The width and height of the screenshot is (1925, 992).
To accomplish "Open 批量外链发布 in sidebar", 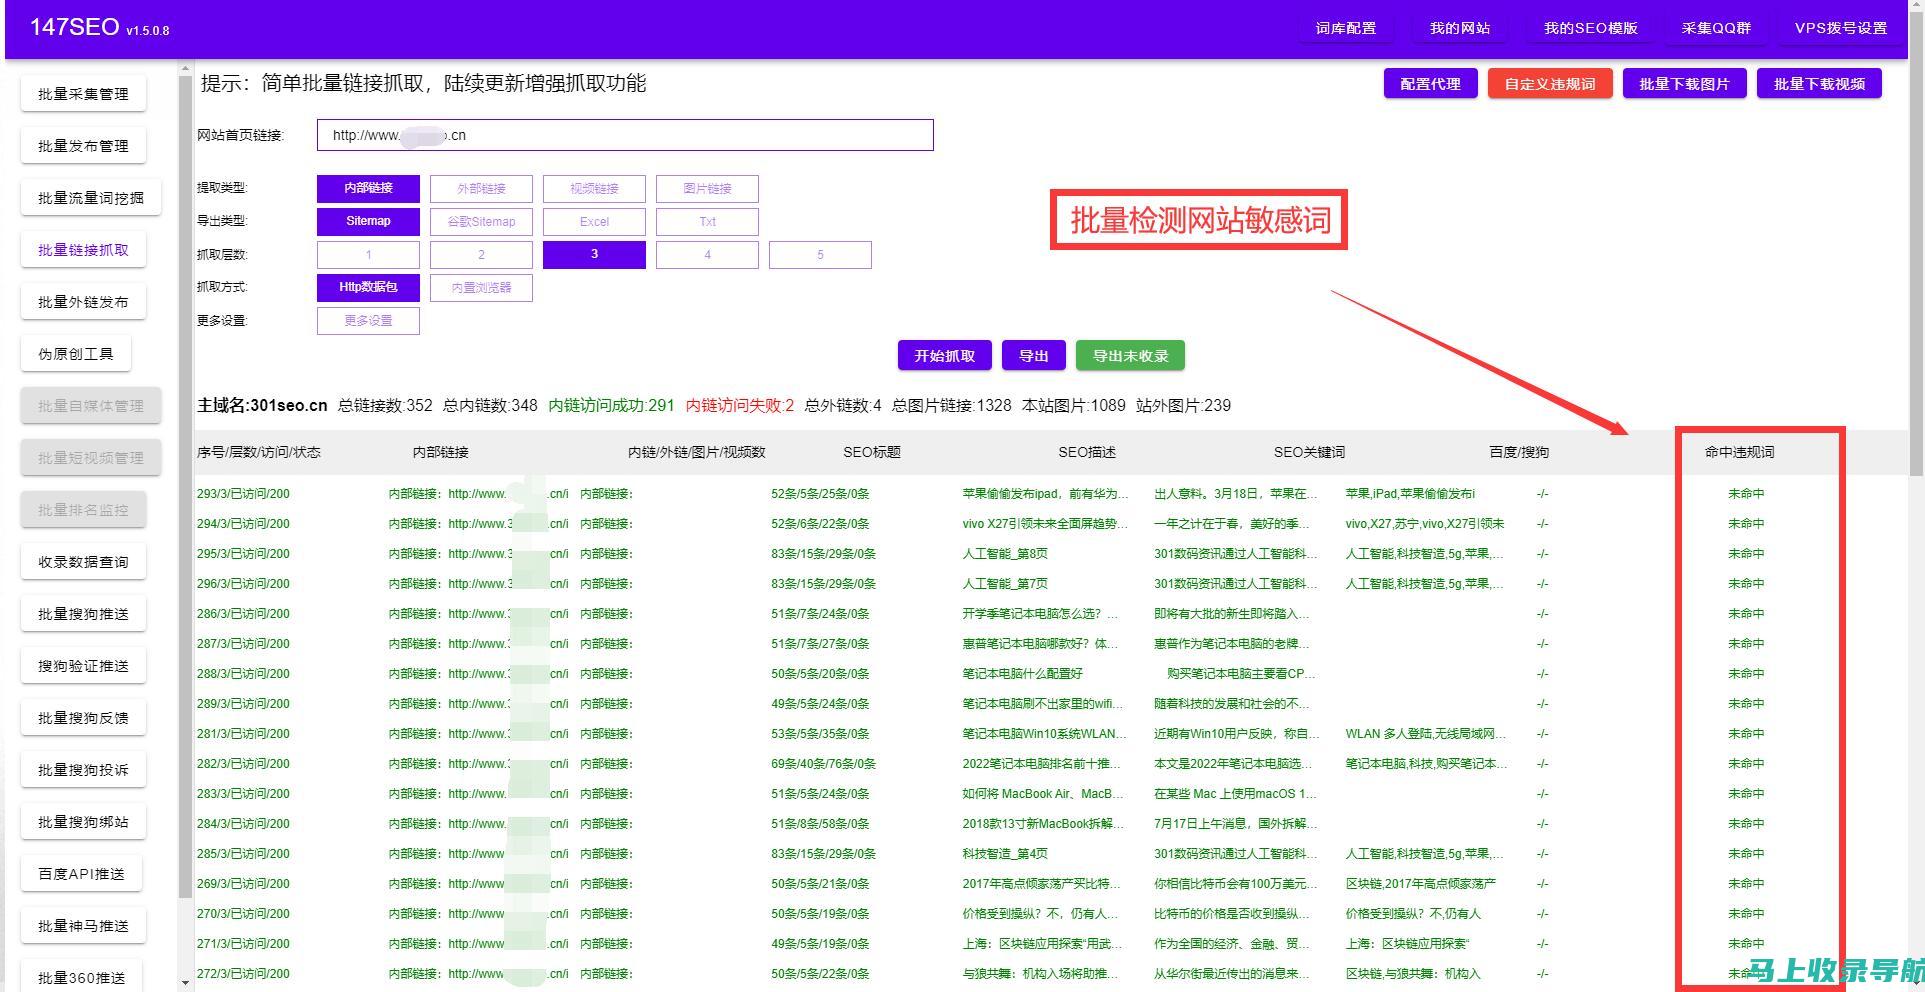I will [83, 302].
